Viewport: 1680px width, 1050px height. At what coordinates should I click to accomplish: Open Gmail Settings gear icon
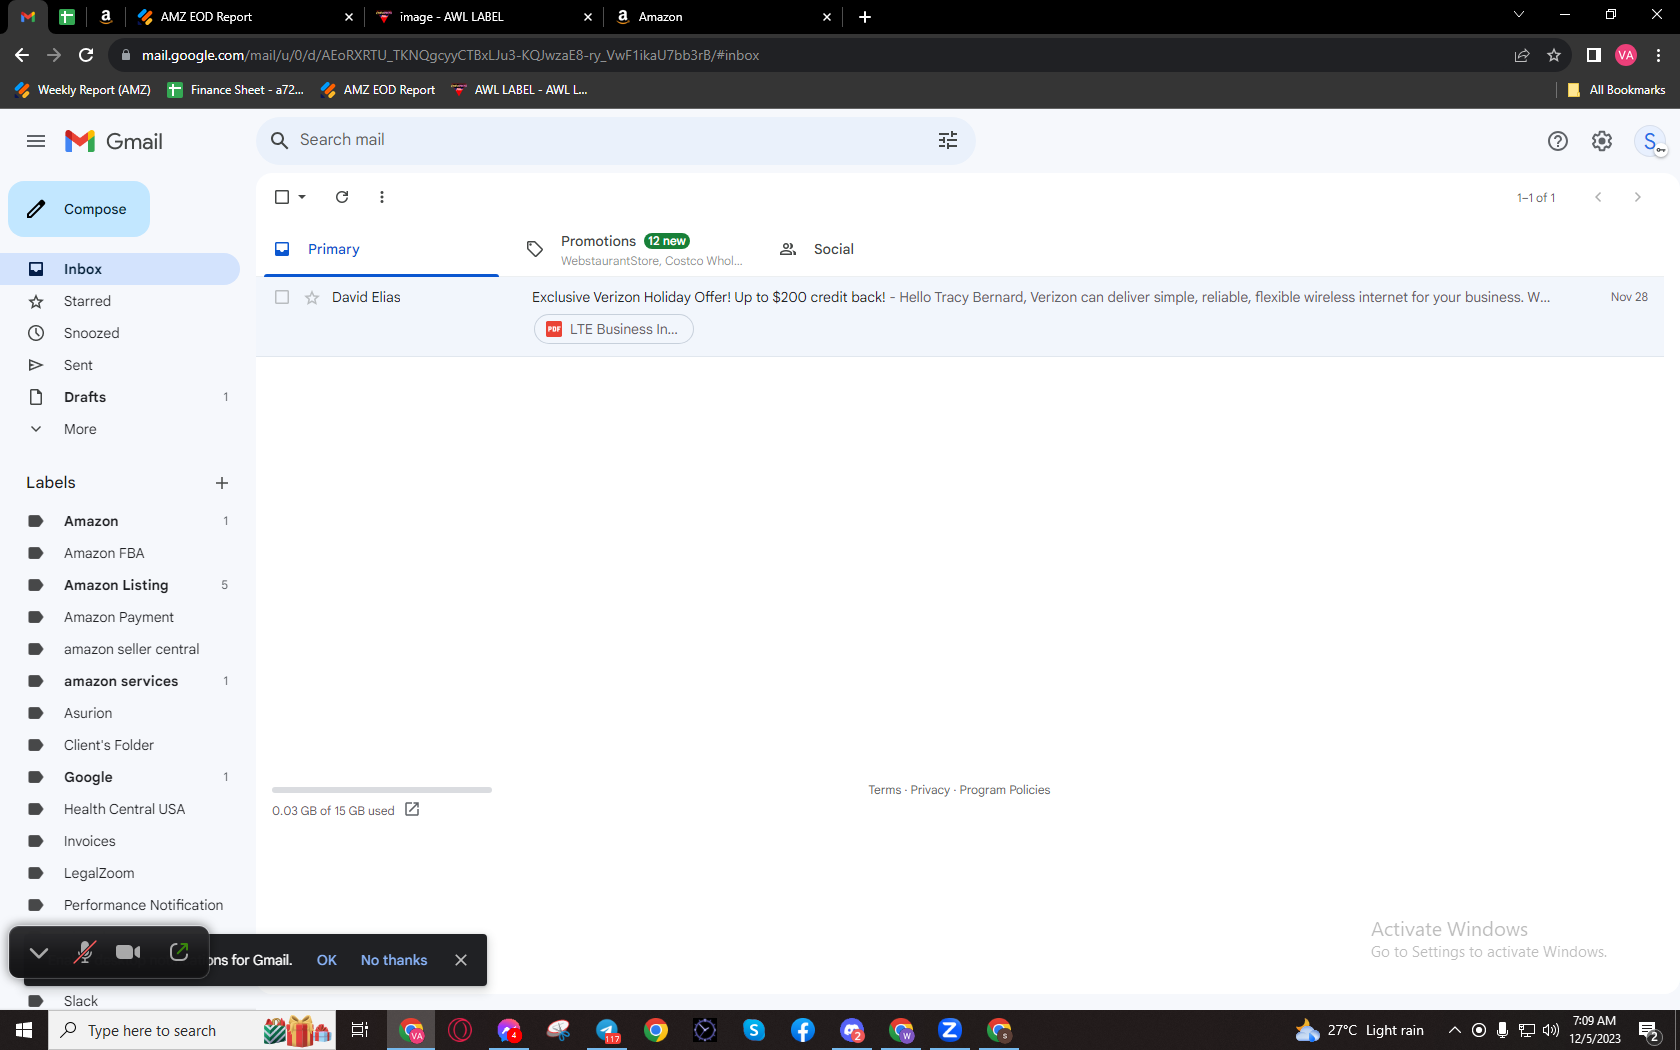tap(1602, 141)
